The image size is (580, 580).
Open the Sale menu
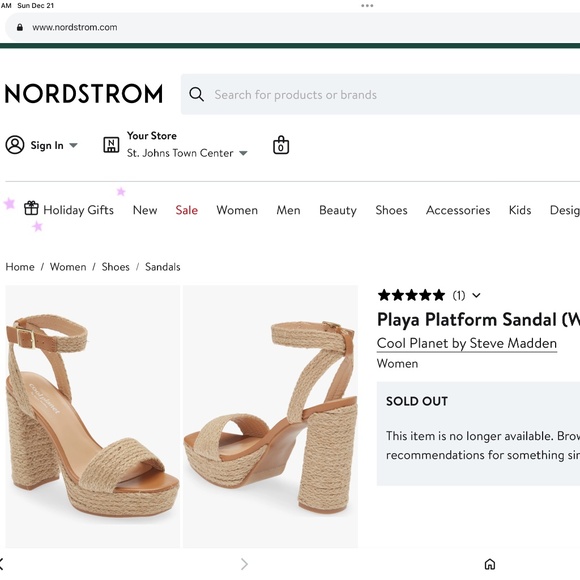(186, 210)
